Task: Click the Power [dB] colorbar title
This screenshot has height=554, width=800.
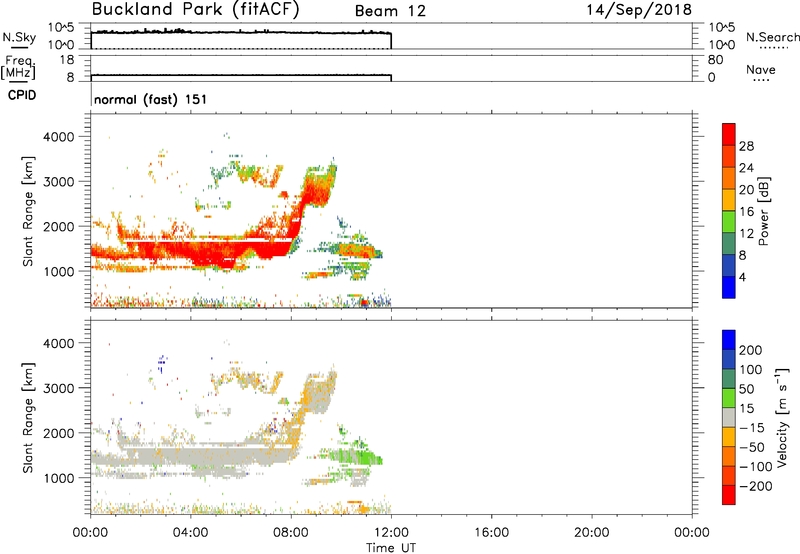Action: click(763, 211)
